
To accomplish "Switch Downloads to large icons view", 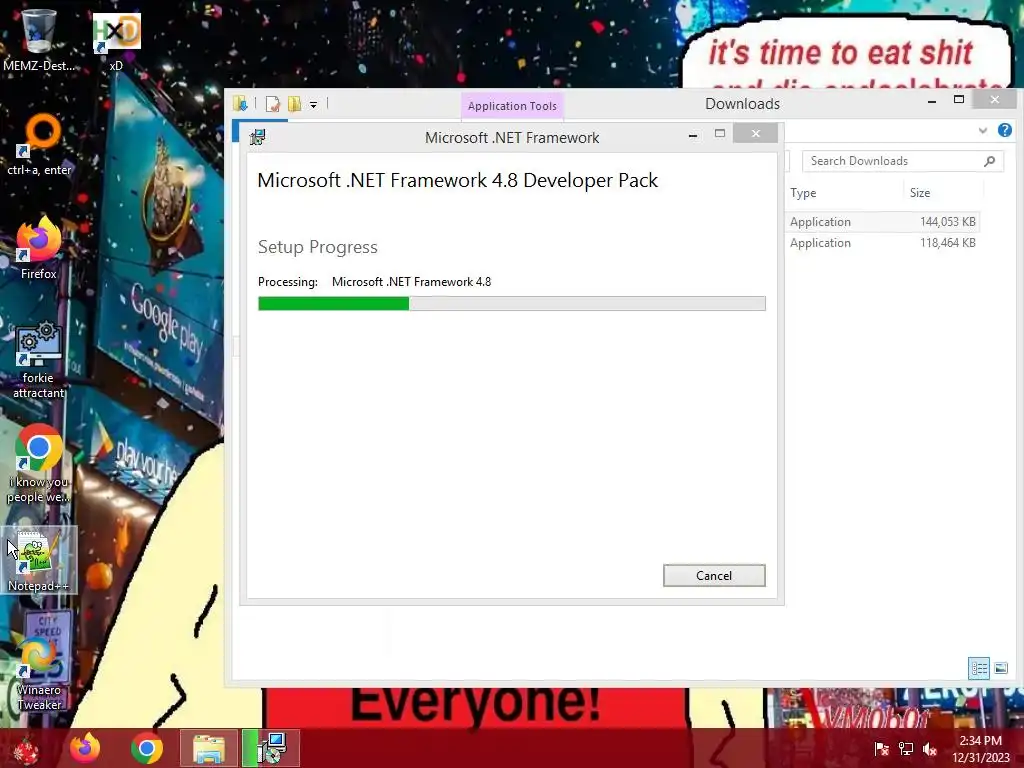I will point(1000,668).
